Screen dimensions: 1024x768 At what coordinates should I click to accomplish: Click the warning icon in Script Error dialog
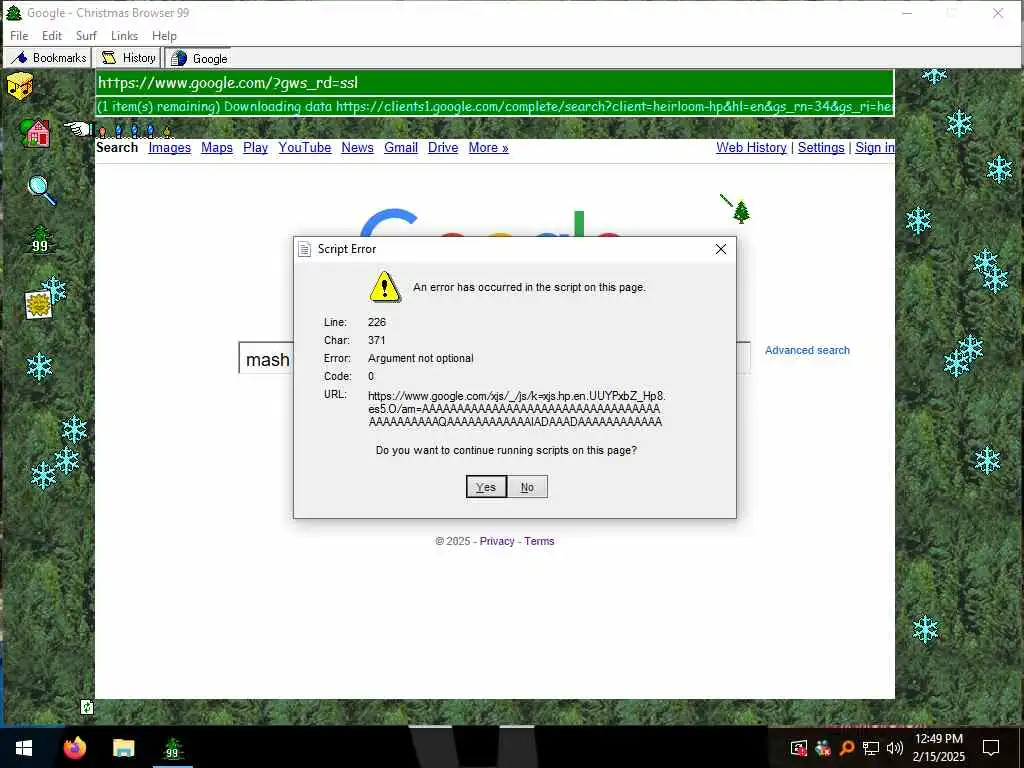385,286
